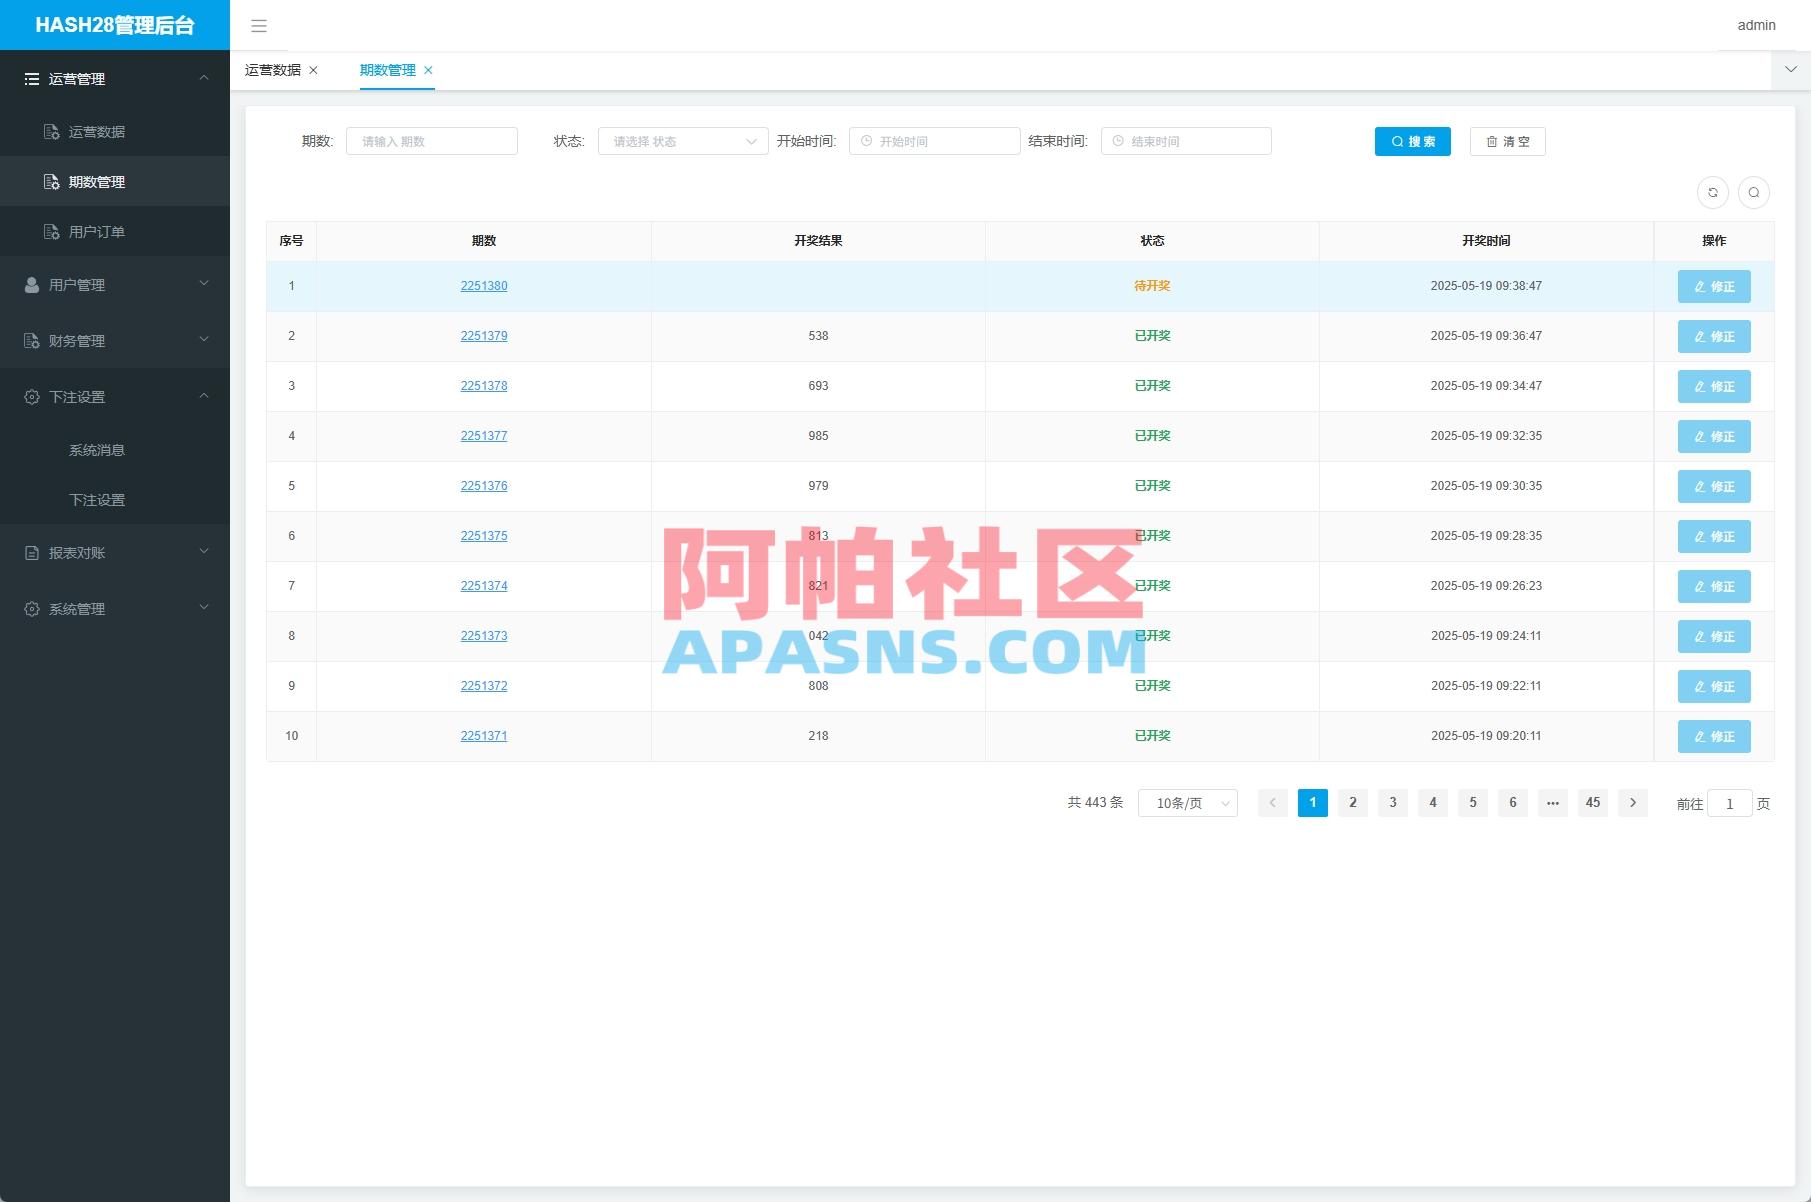Collapse the 运营管理 sidebar section
Viewport: 1811px width, 1202px height.
pyautogui.click(x=115, y=79)
